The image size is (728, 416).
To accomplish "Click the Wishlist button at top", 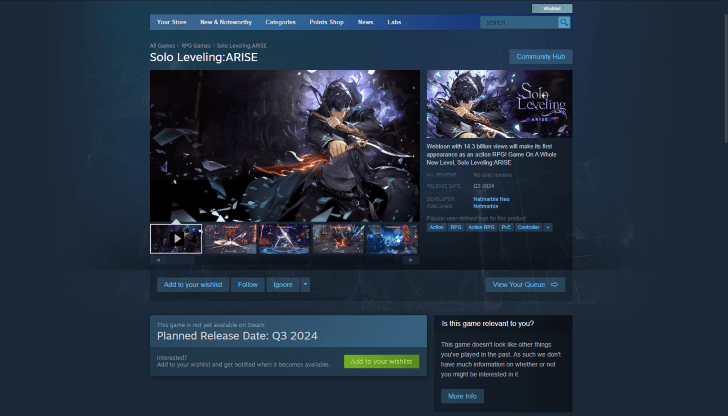I will [552, 8].
